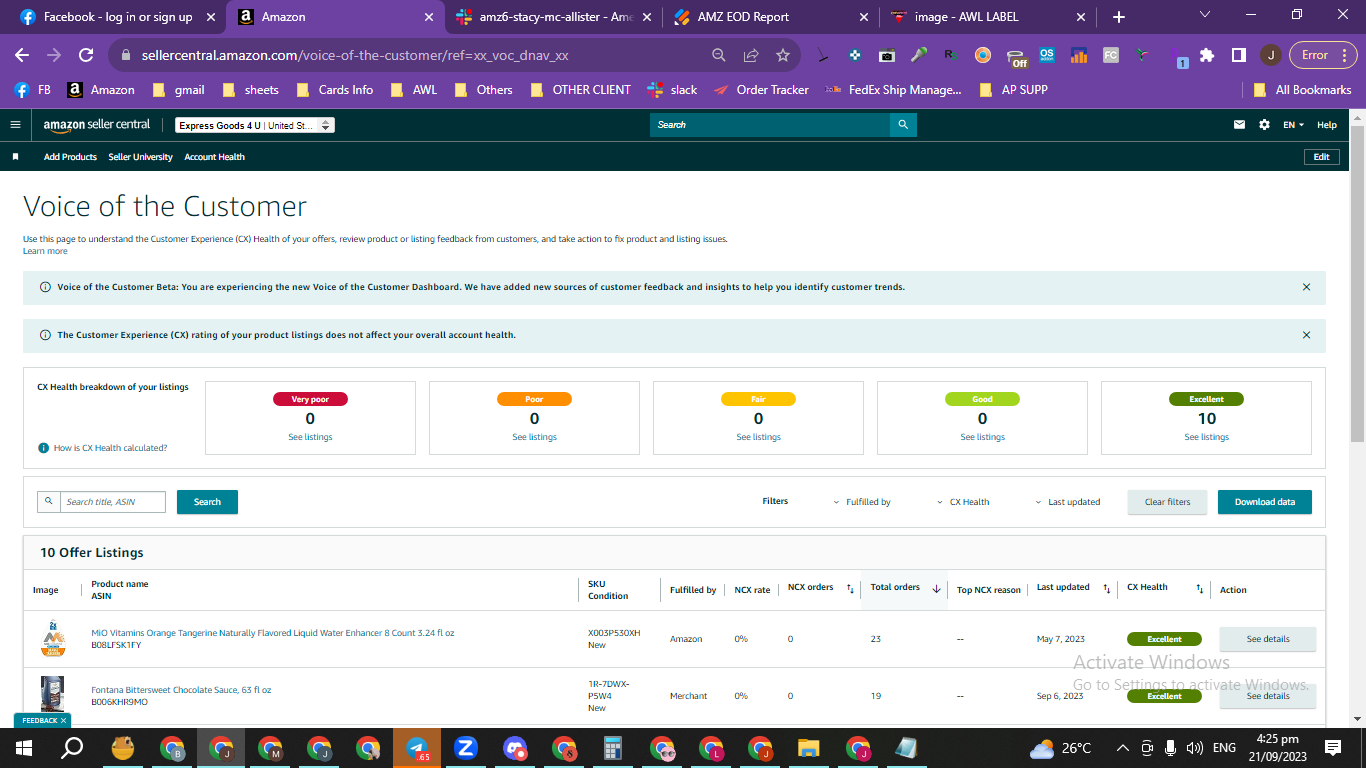The width and height of the screenshot is (1366, 768).
Task: Expand the CX Health filter dropdown
Action: coord(963,502)
